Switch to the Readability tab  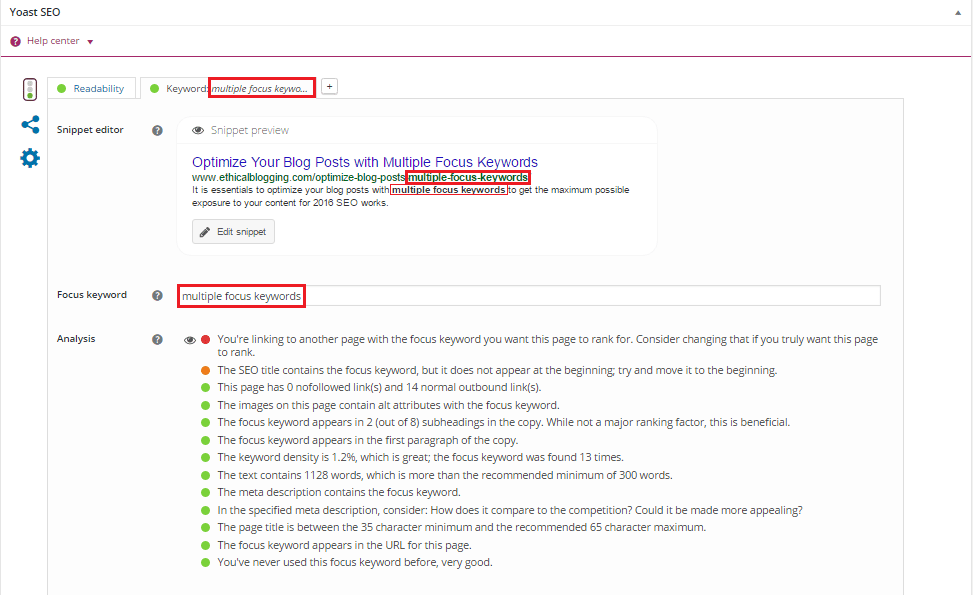91,88
